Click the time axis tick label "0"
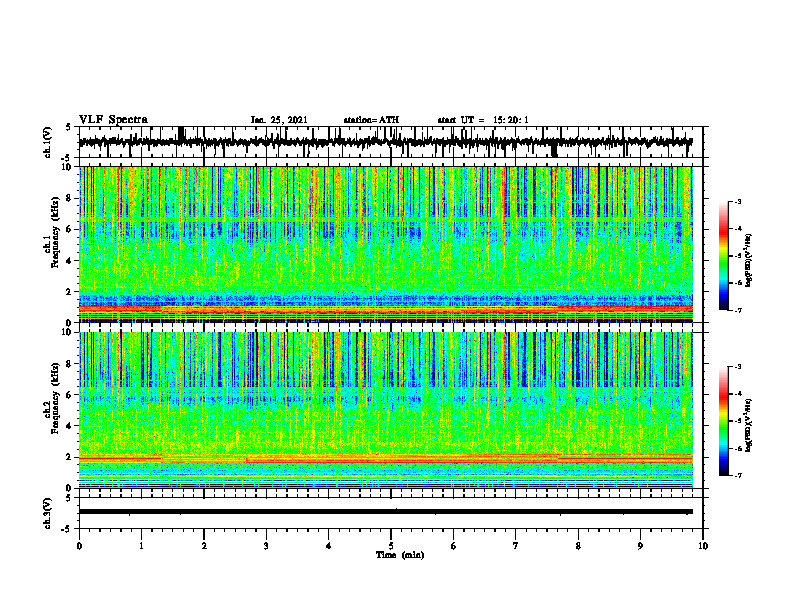792x612 pixels. pyautogui.click(x=79, y=546)
